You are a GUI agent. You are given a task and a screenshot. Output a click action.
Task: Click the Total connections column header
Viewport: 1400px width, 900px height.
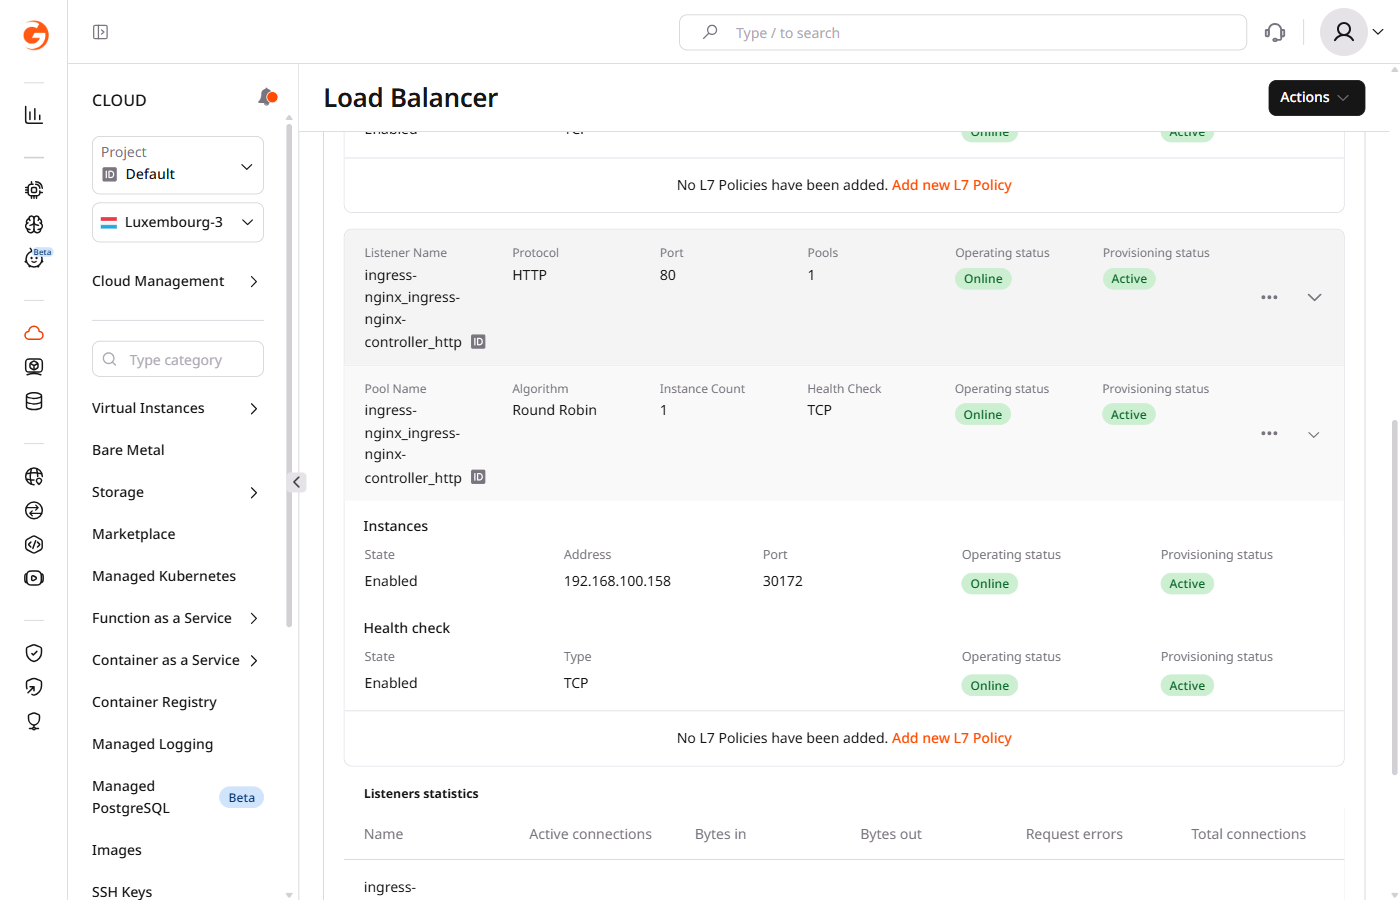1248,834
